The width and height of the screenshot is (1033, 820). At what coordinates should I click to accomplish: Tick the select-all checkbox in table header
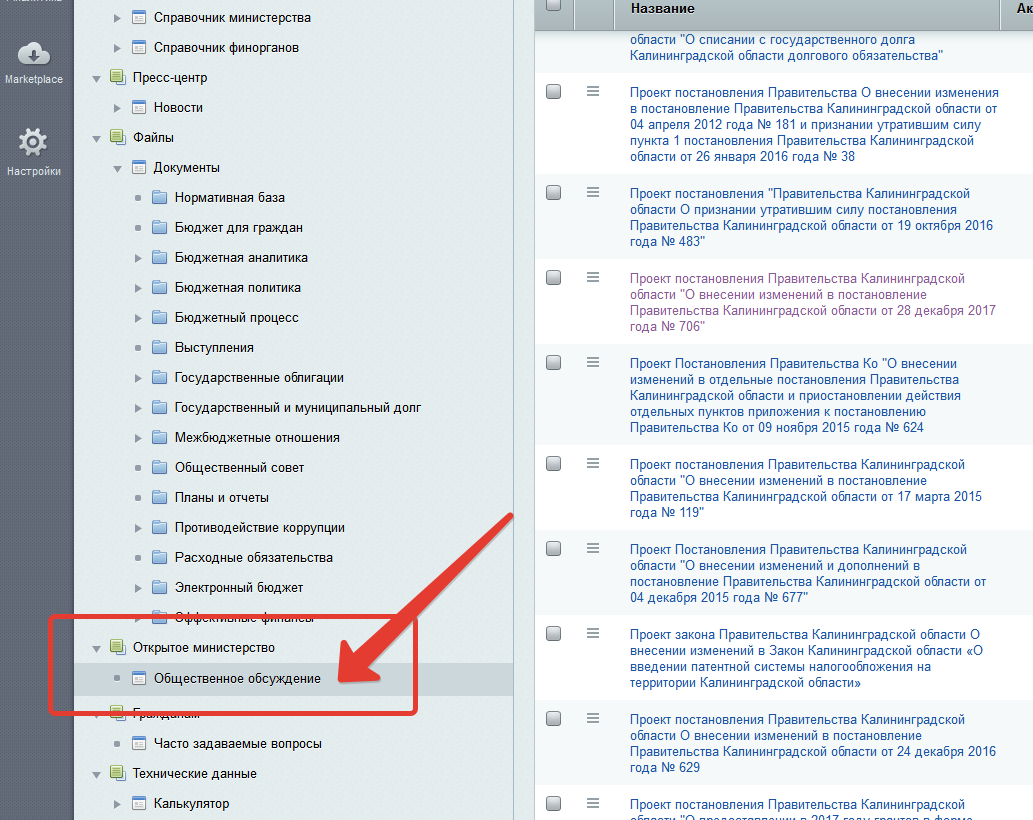(554, 6)
